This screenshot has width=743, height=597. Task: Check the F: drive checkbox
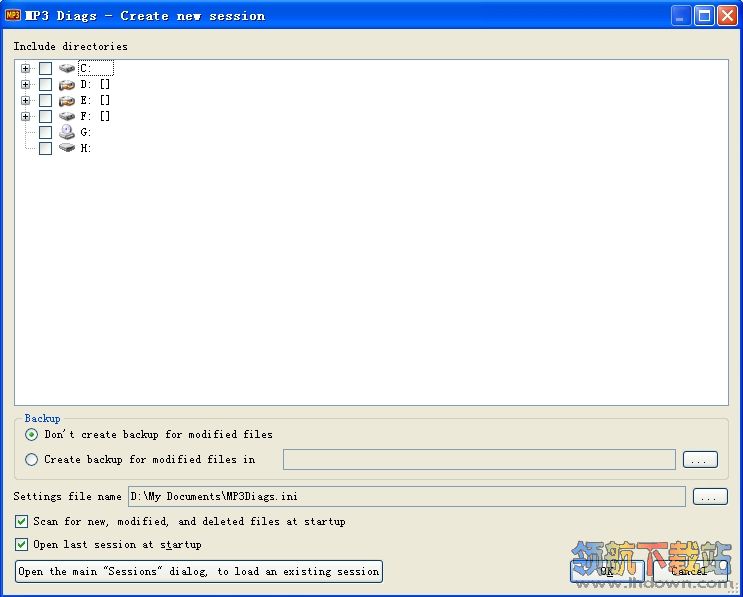(45, 116)
